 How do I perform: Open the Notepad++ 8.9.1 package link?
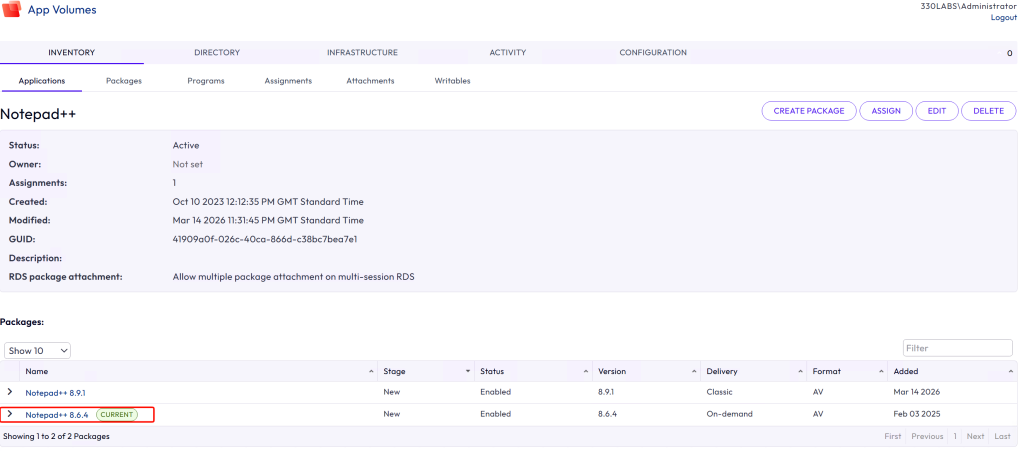point(56,393)
